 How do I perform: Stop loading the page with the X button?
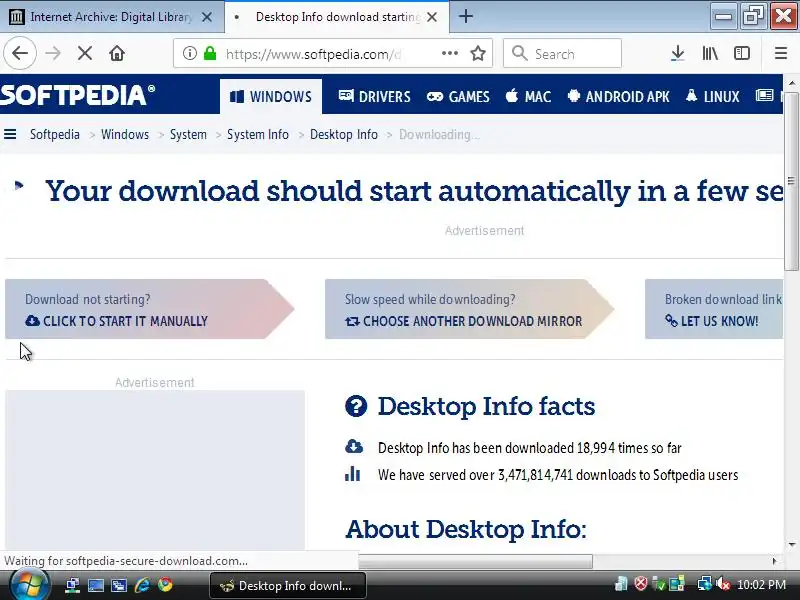coord(85,53)
